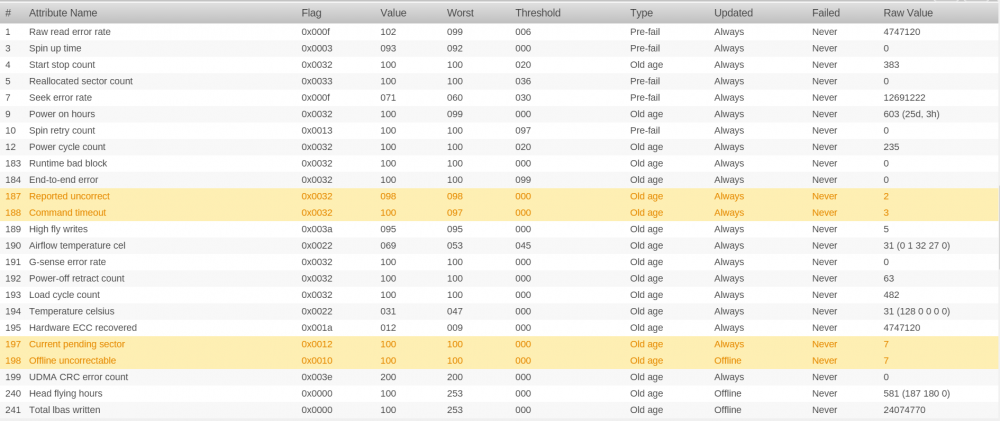Screen dimensions: 1000x421
Task: Select Airflow temperature cel attribute
Action: click(500, 246)
